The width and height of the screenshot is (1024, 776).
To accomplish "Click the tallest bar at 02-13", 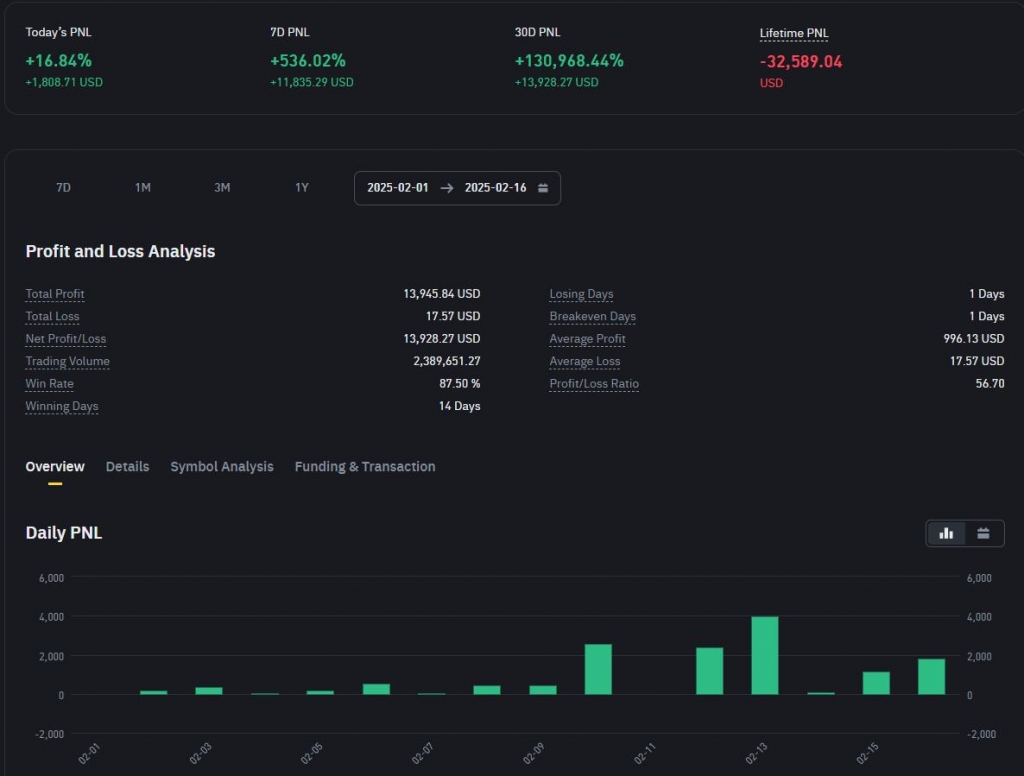I will (764, 655).
